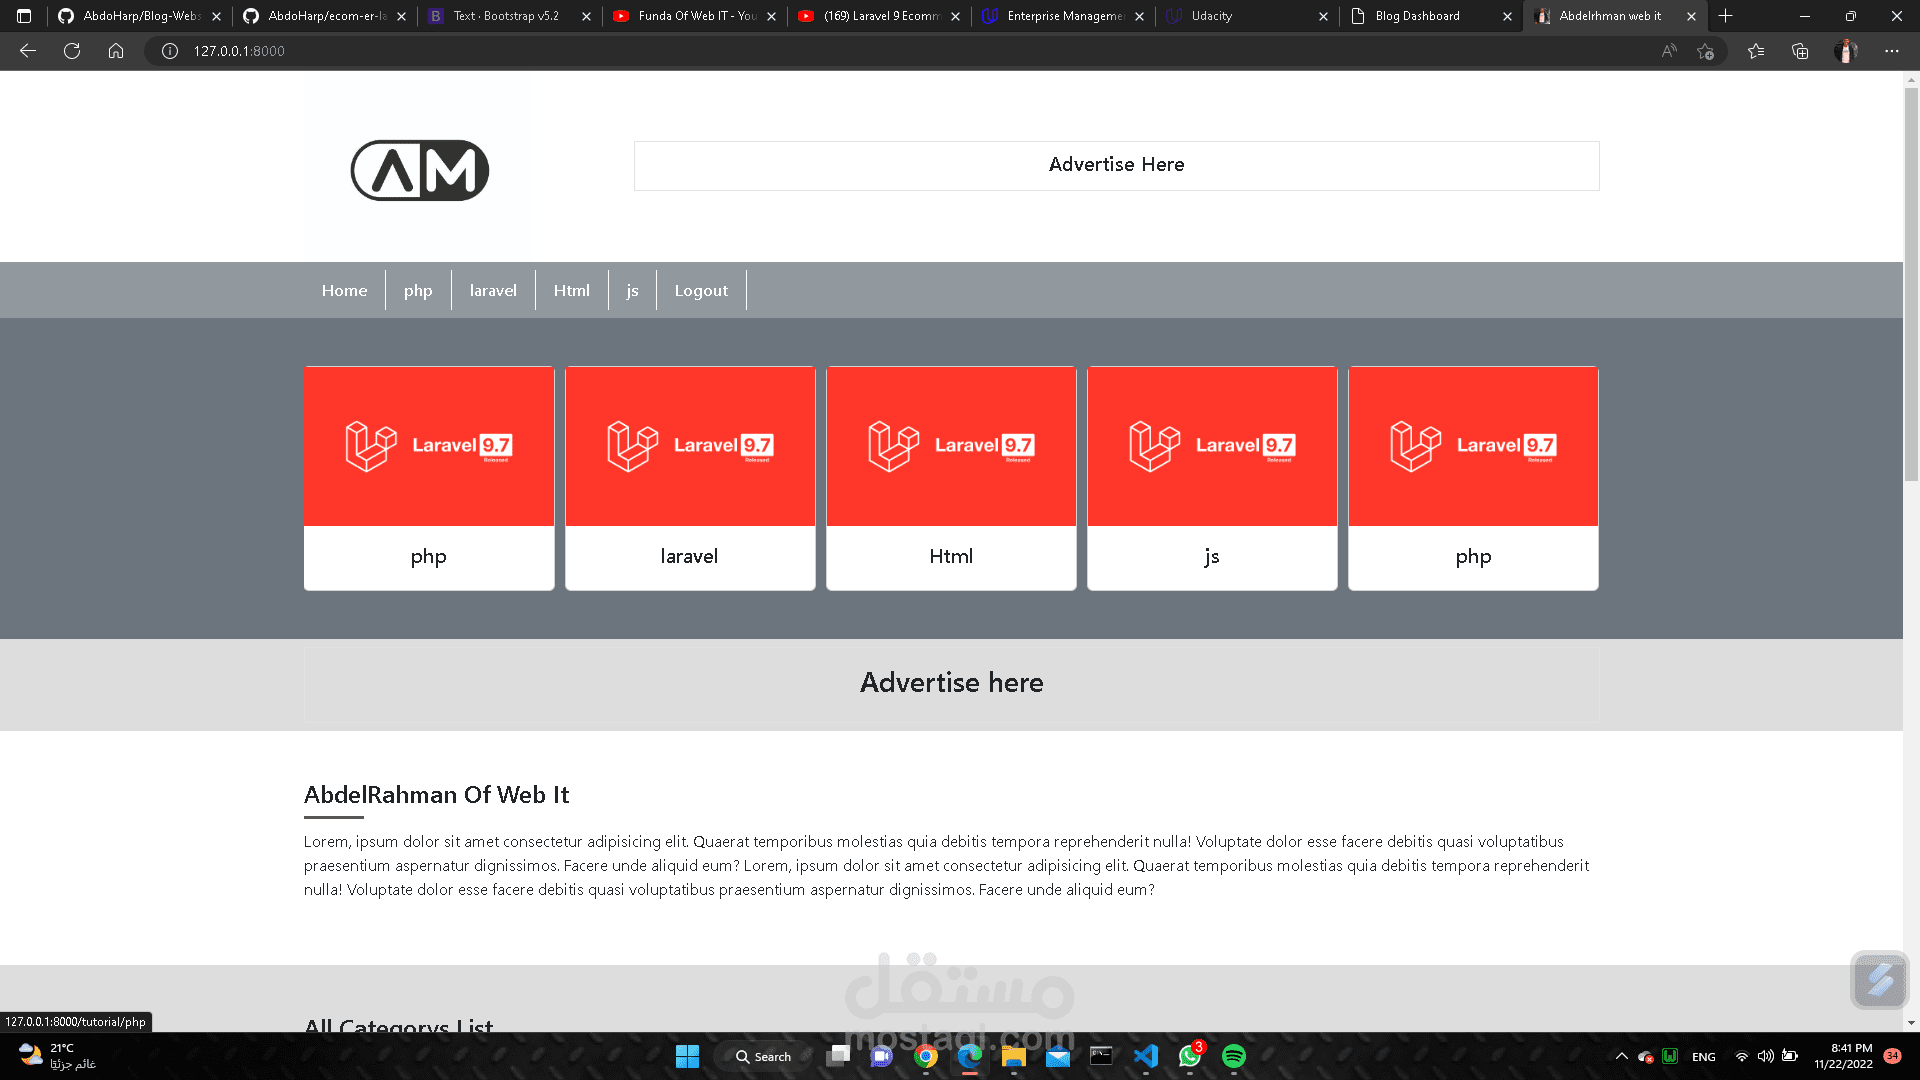This screenshot has height=1080, width=1920.
Task: Click the taskbar Search box
Action: tap(764, 1056)
